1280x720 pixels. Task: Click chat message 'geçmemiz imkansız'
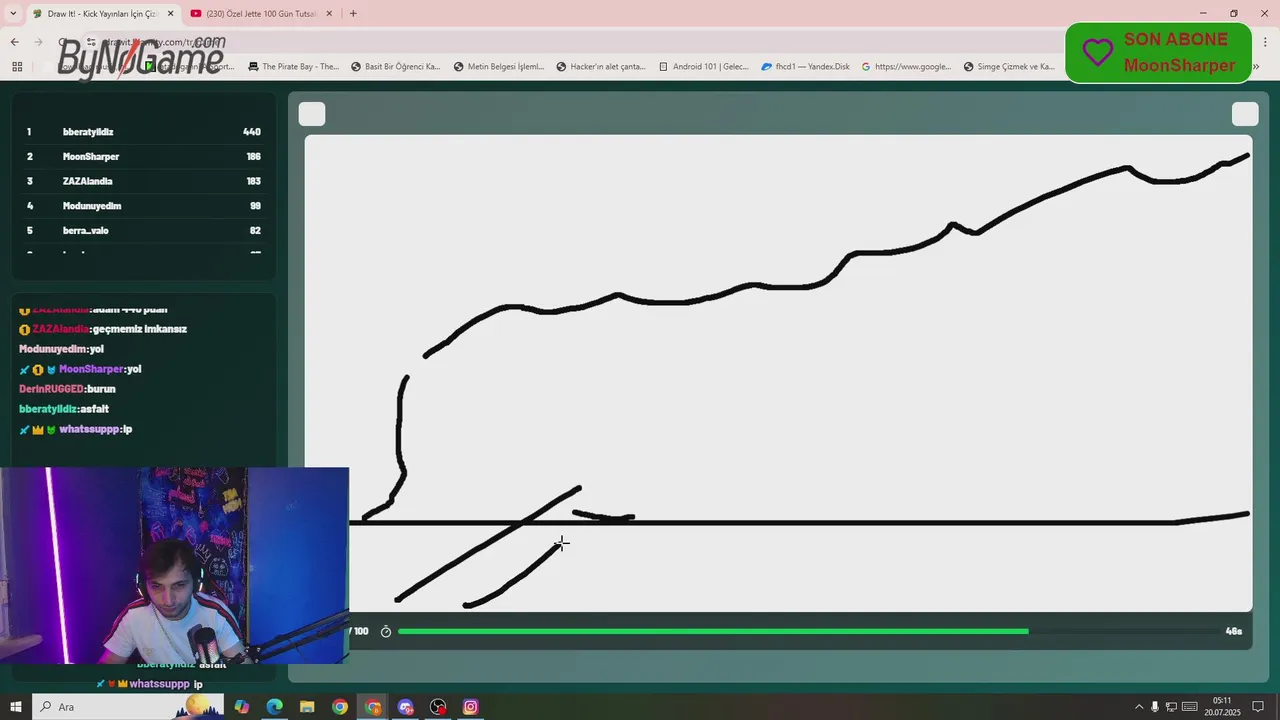[x=140, y=329]
